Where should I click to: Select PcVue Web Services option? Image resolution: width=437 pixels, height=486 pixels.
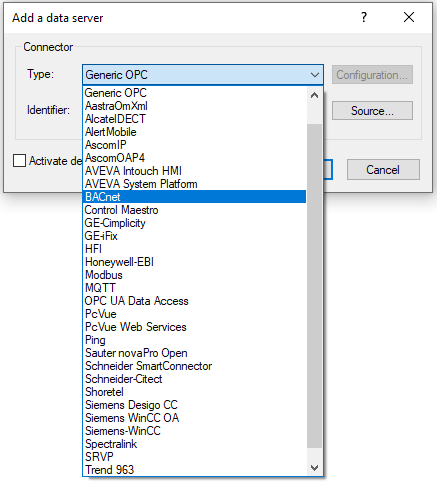(195, 327)
